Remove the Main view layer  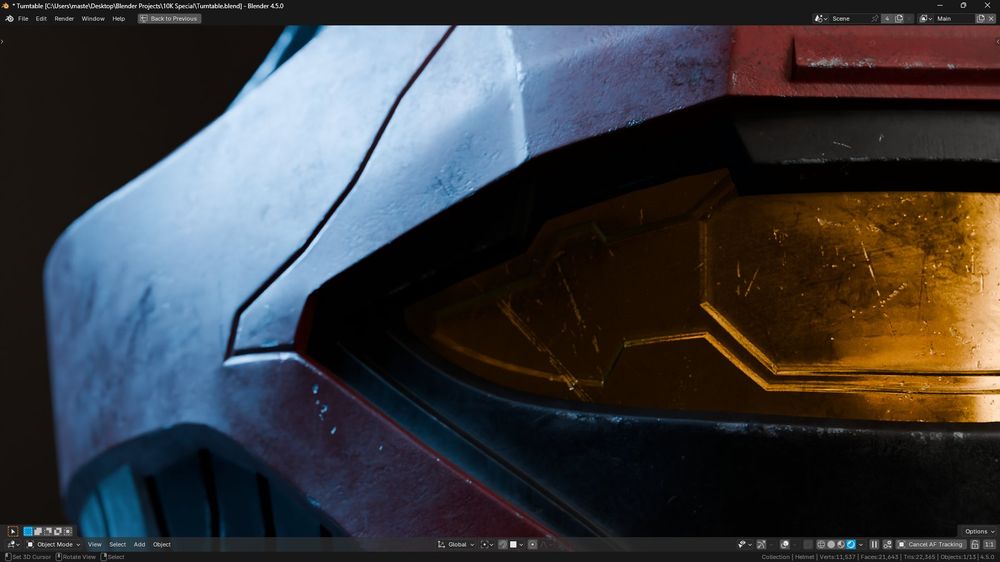[991, 18]
